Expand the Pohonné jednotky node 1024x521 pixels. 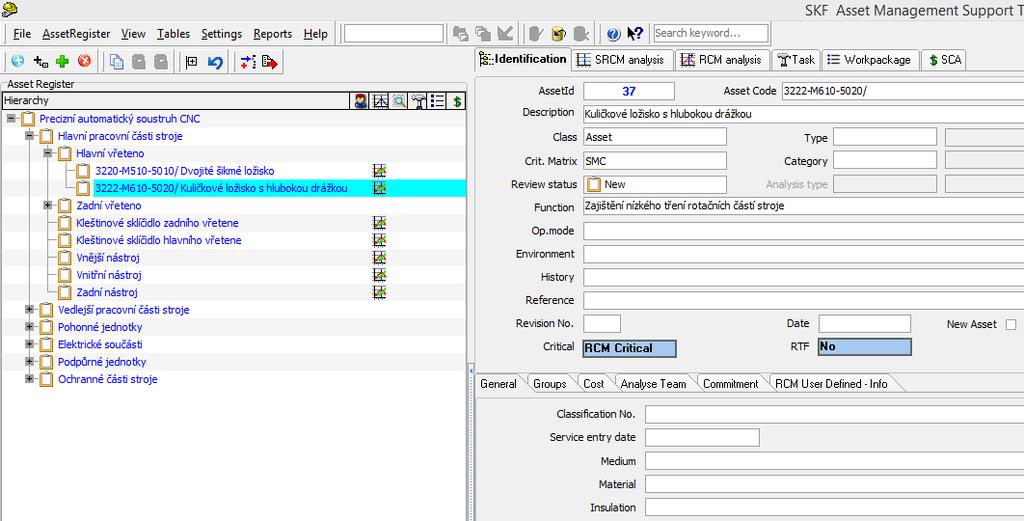tap(29, 327)
